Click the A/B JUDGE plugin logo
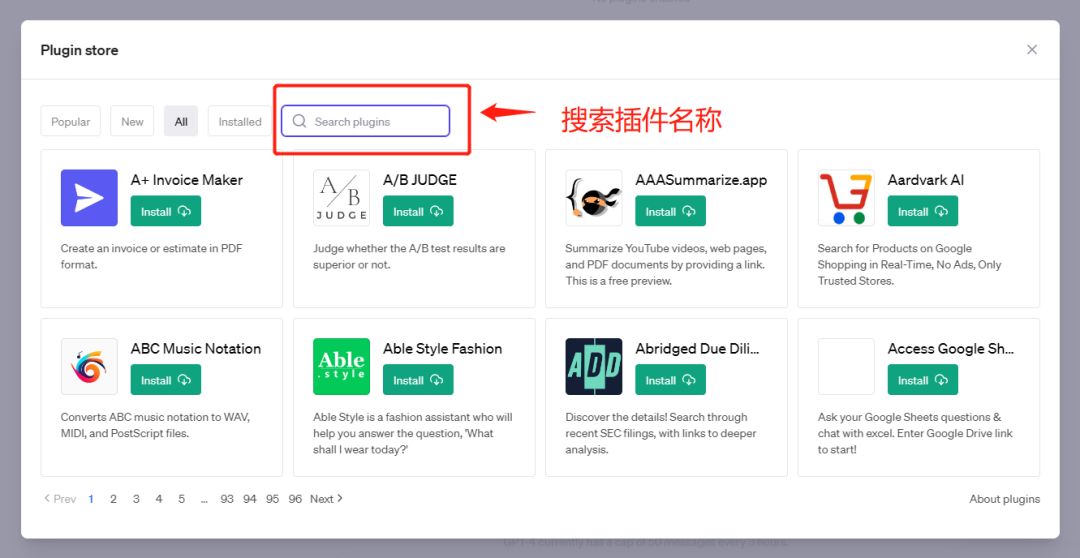Image resolution: width=1080 pixels, height=558 pixels. click(341, 198)
